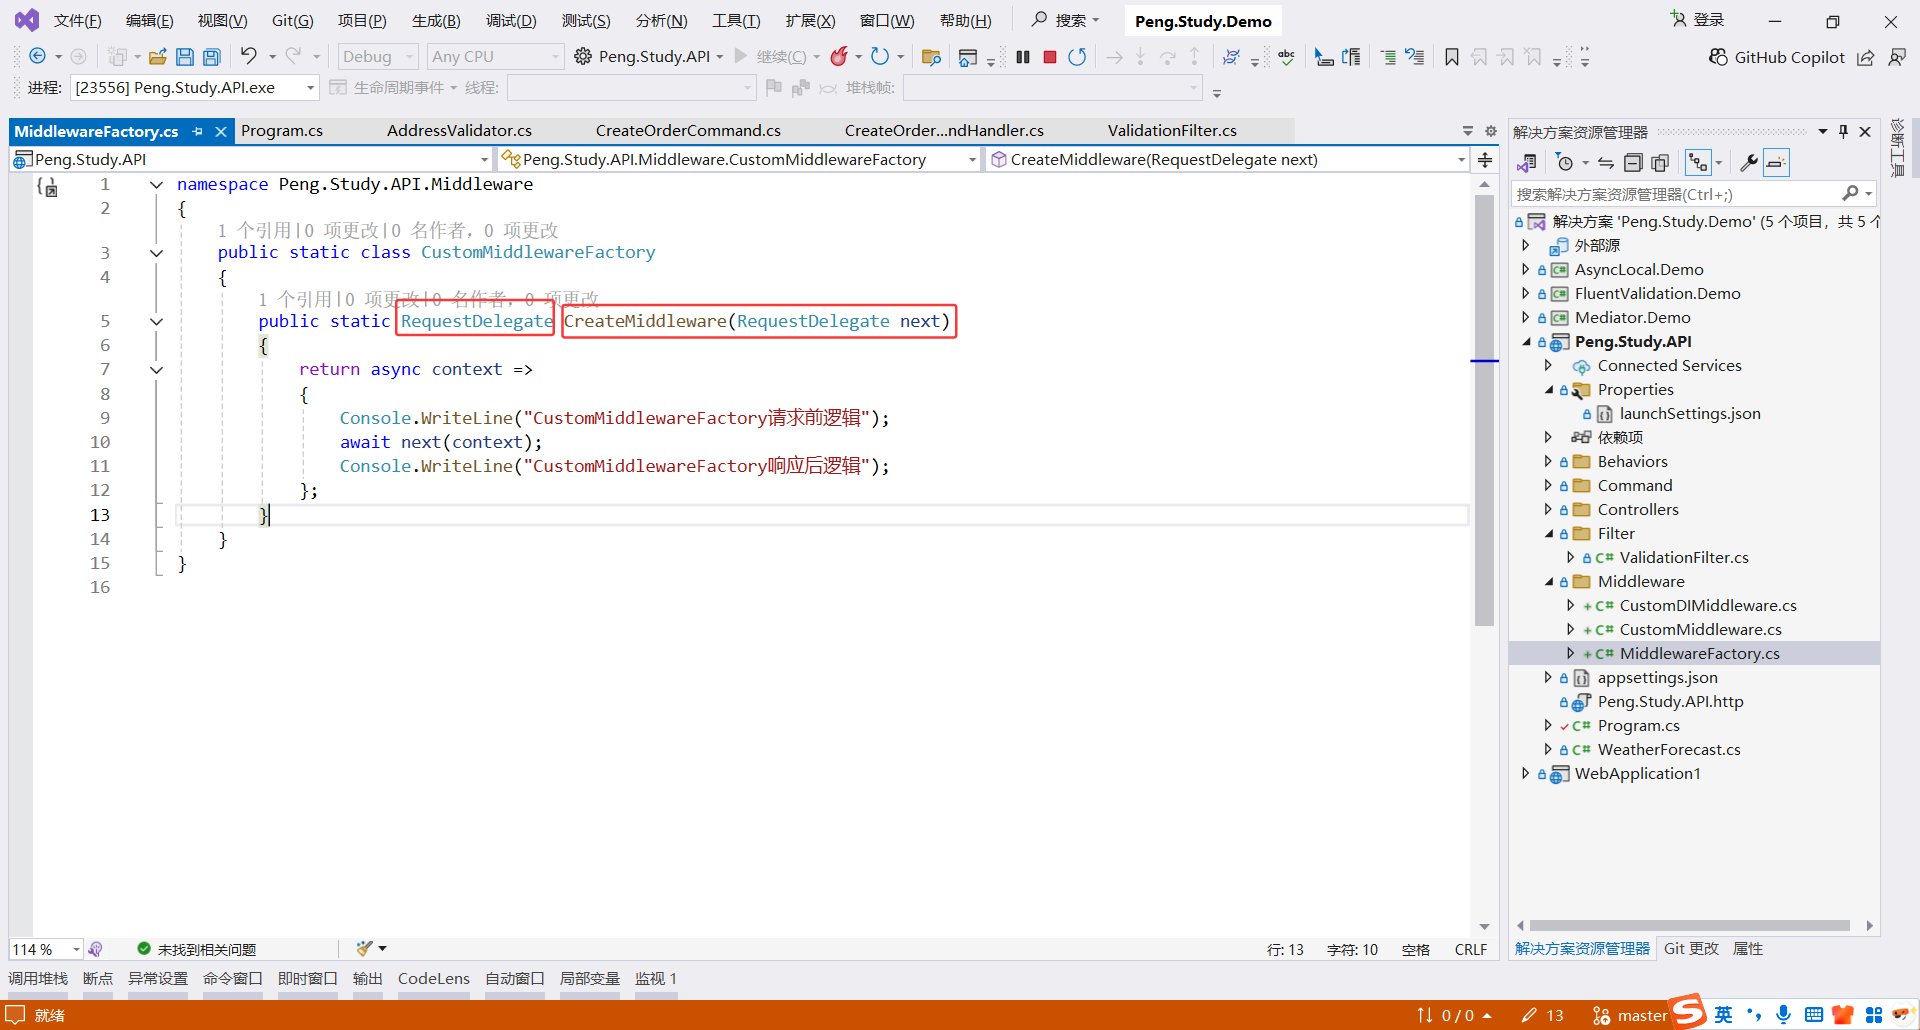Stop debugging with the red square
Screen dimensions: 1920x1030
click(1050, 57)
